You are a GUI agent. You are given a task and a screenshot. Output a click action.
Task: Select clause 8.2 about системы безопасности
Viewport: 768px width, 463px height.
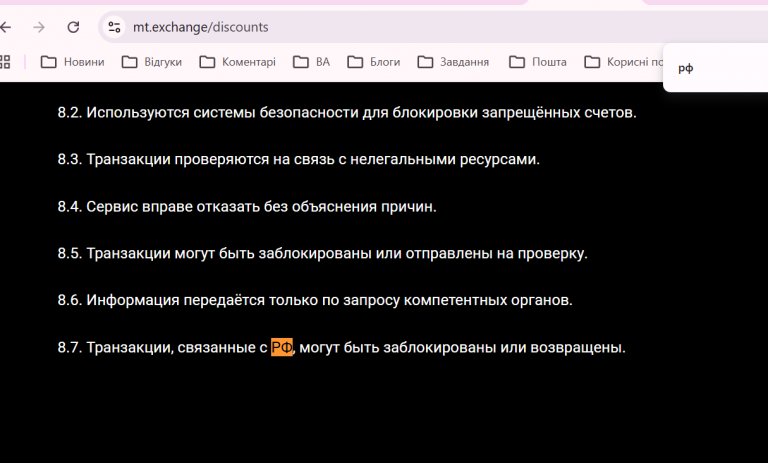[347, 113]
